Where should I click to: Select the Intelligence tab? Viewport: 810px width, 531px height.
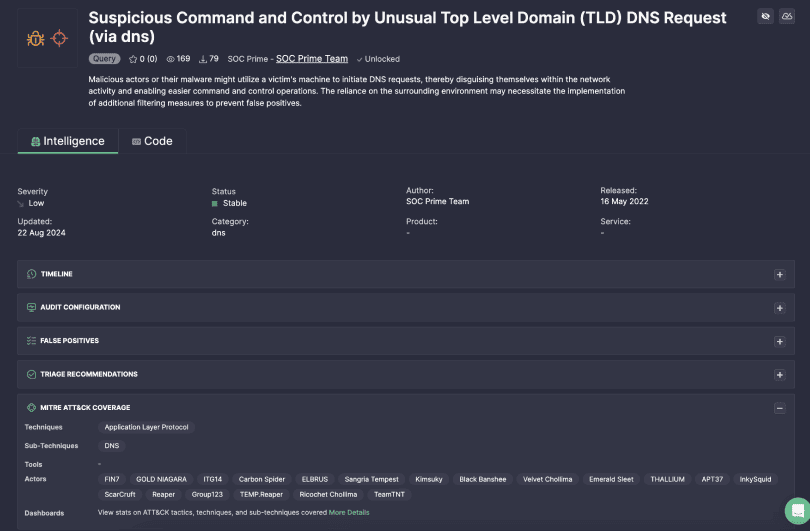[x=68, y=142]
